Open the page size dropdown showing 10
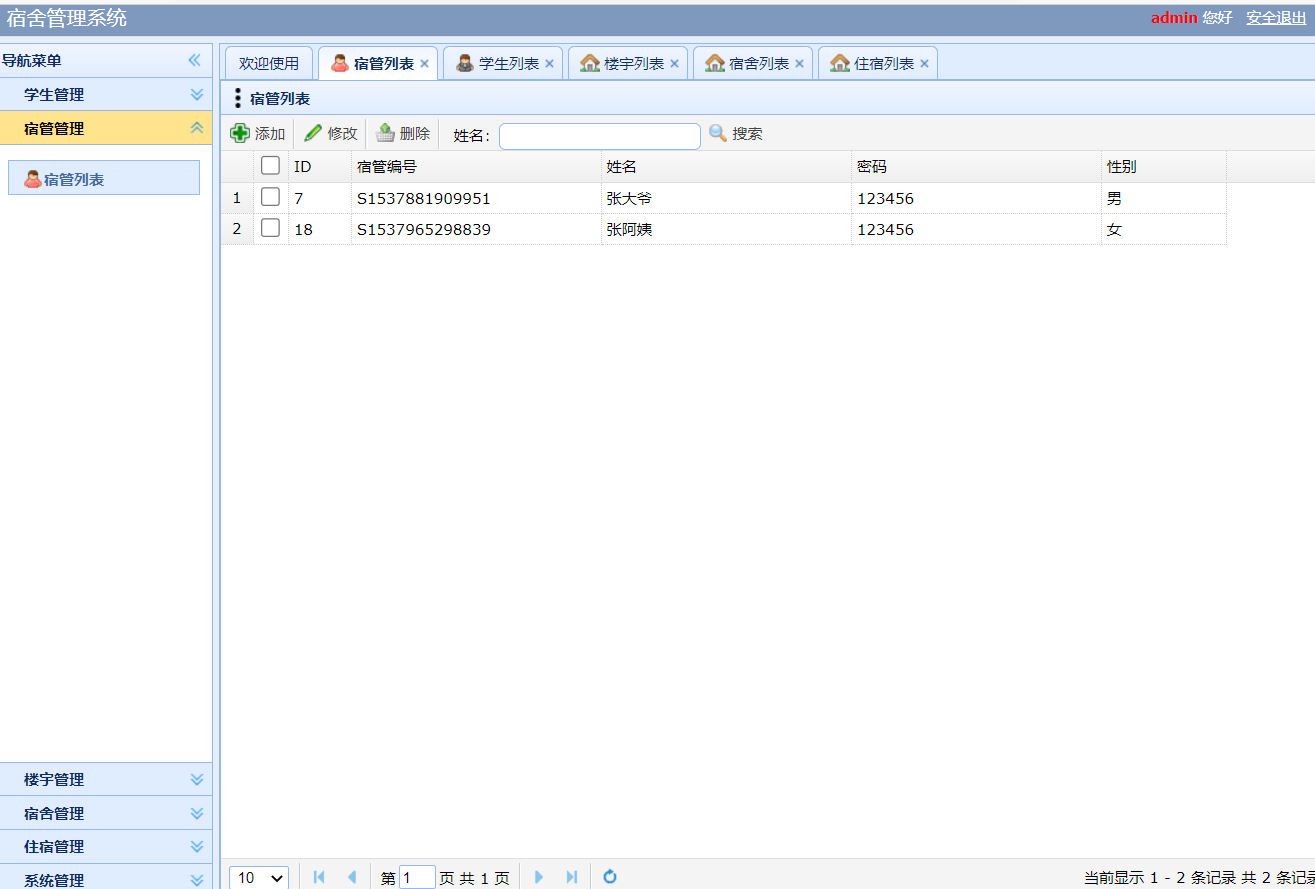 pyautogui.click(x=258, y=876)
